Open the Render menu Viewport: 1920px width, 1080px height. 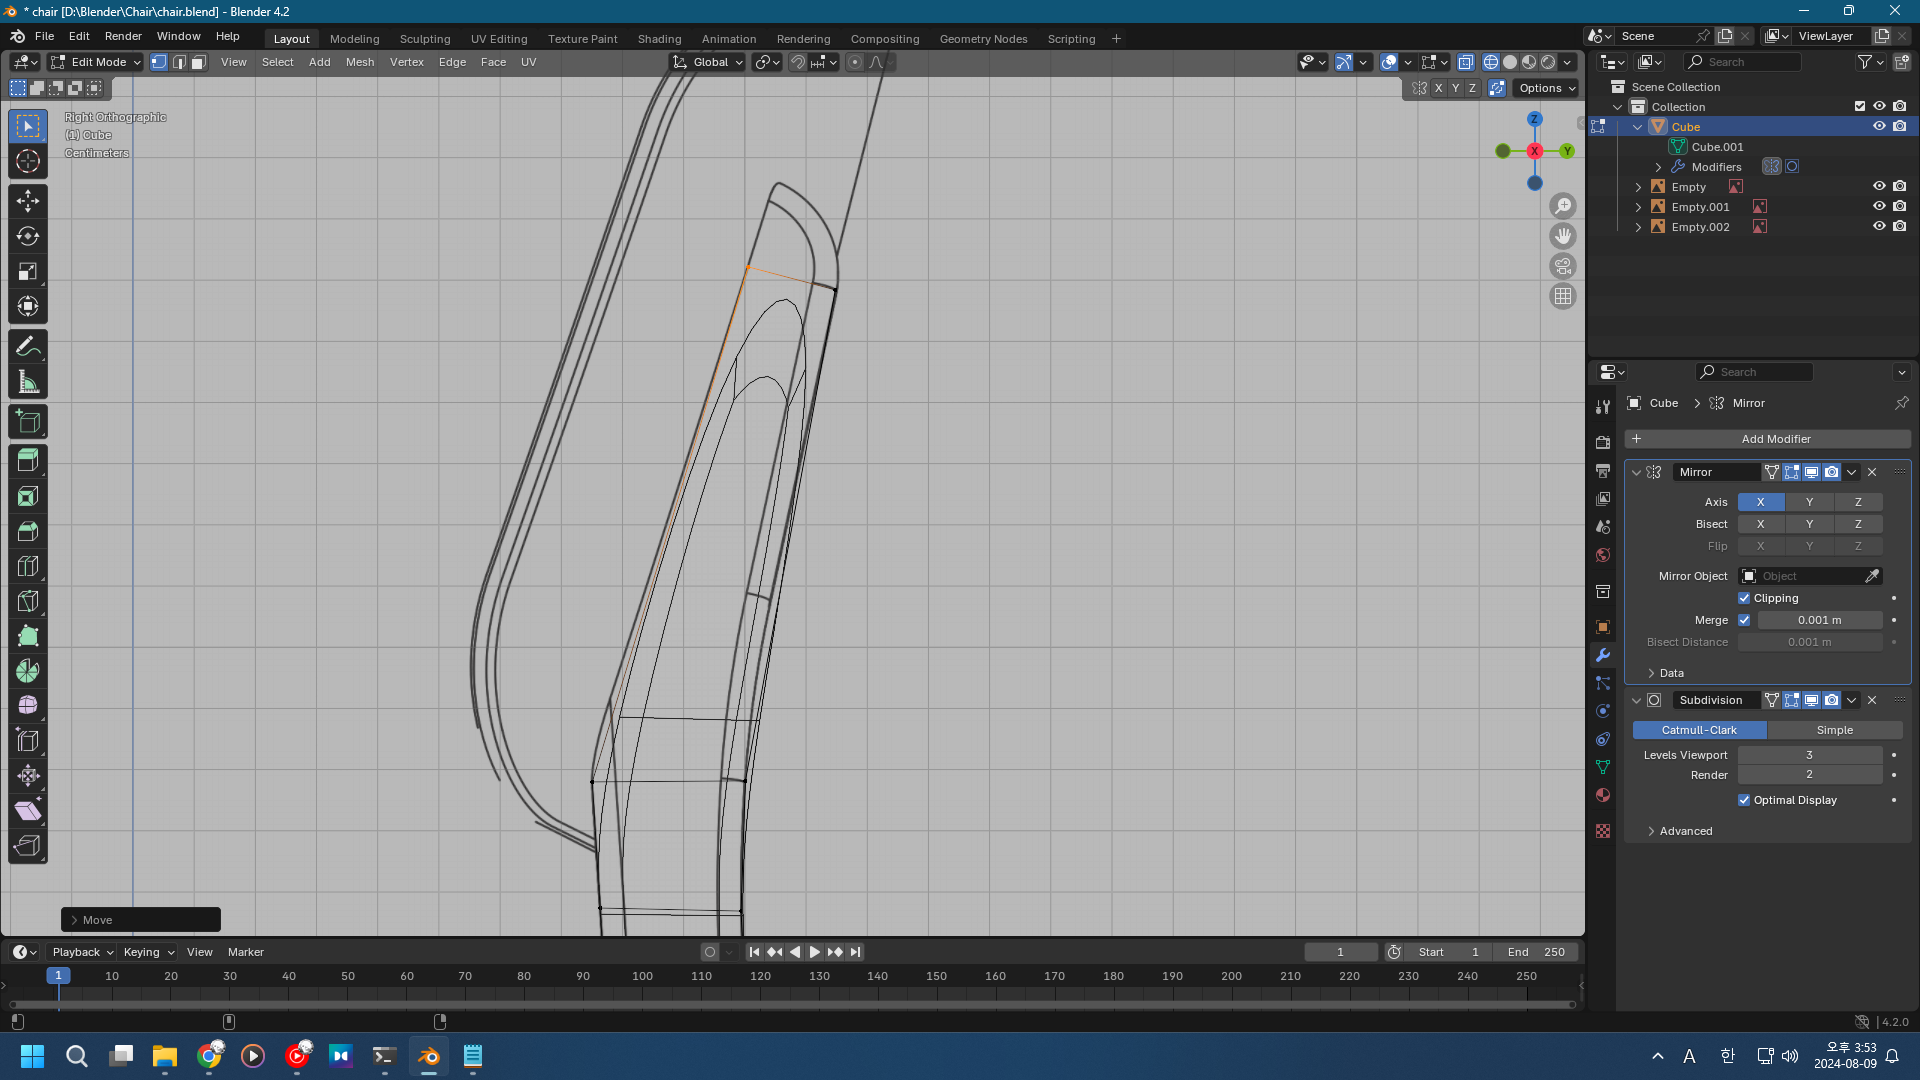point(123,36)
